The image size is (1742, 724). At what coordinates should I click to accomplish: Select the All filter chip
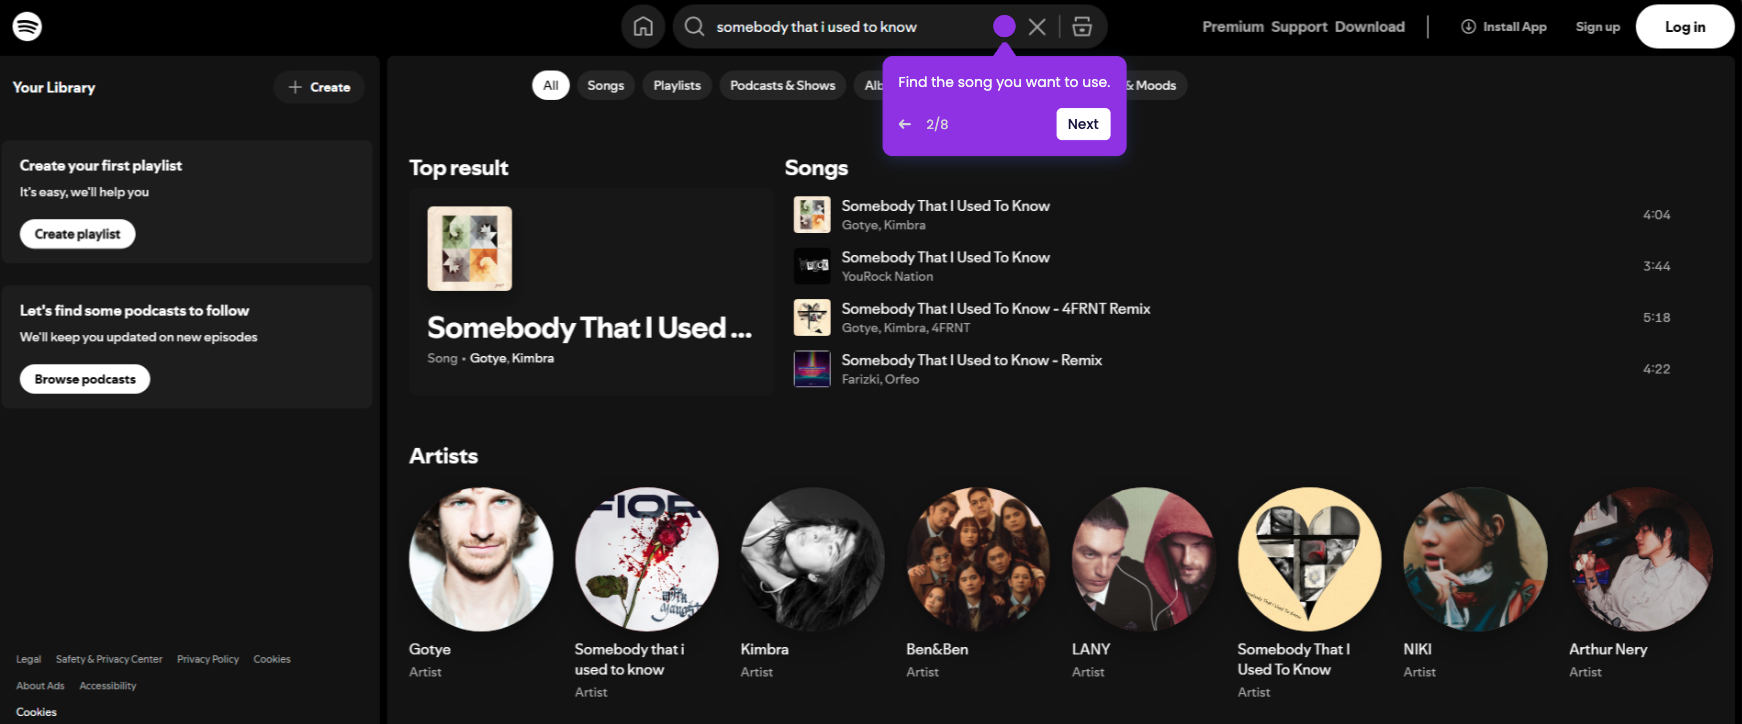pos(551,85)
